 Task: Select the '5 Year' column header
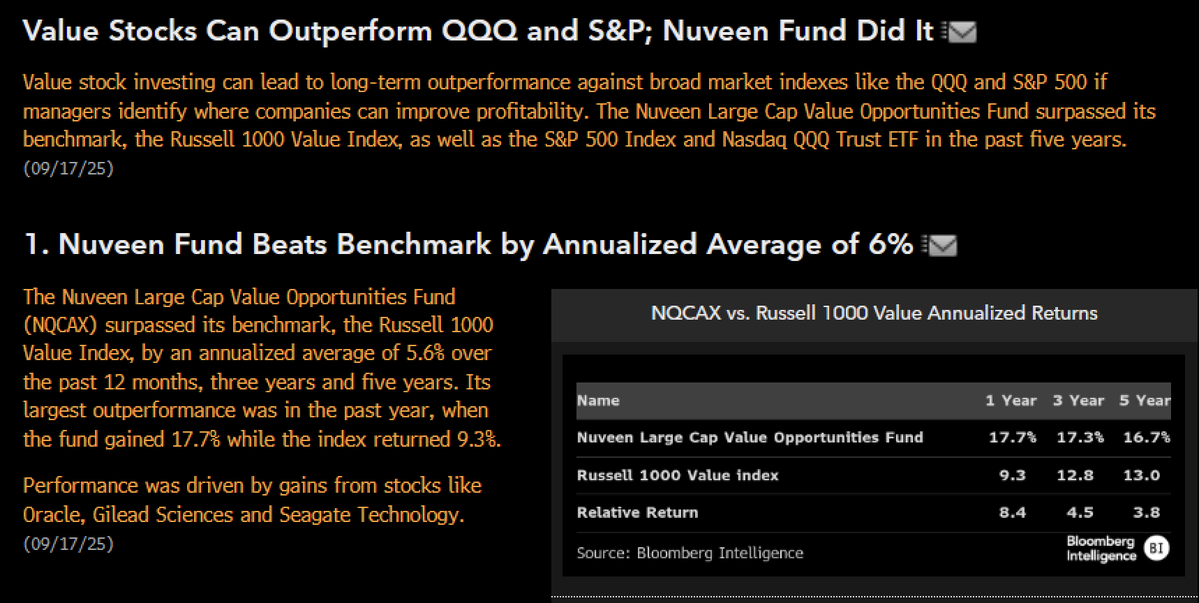pos(1145,400)
